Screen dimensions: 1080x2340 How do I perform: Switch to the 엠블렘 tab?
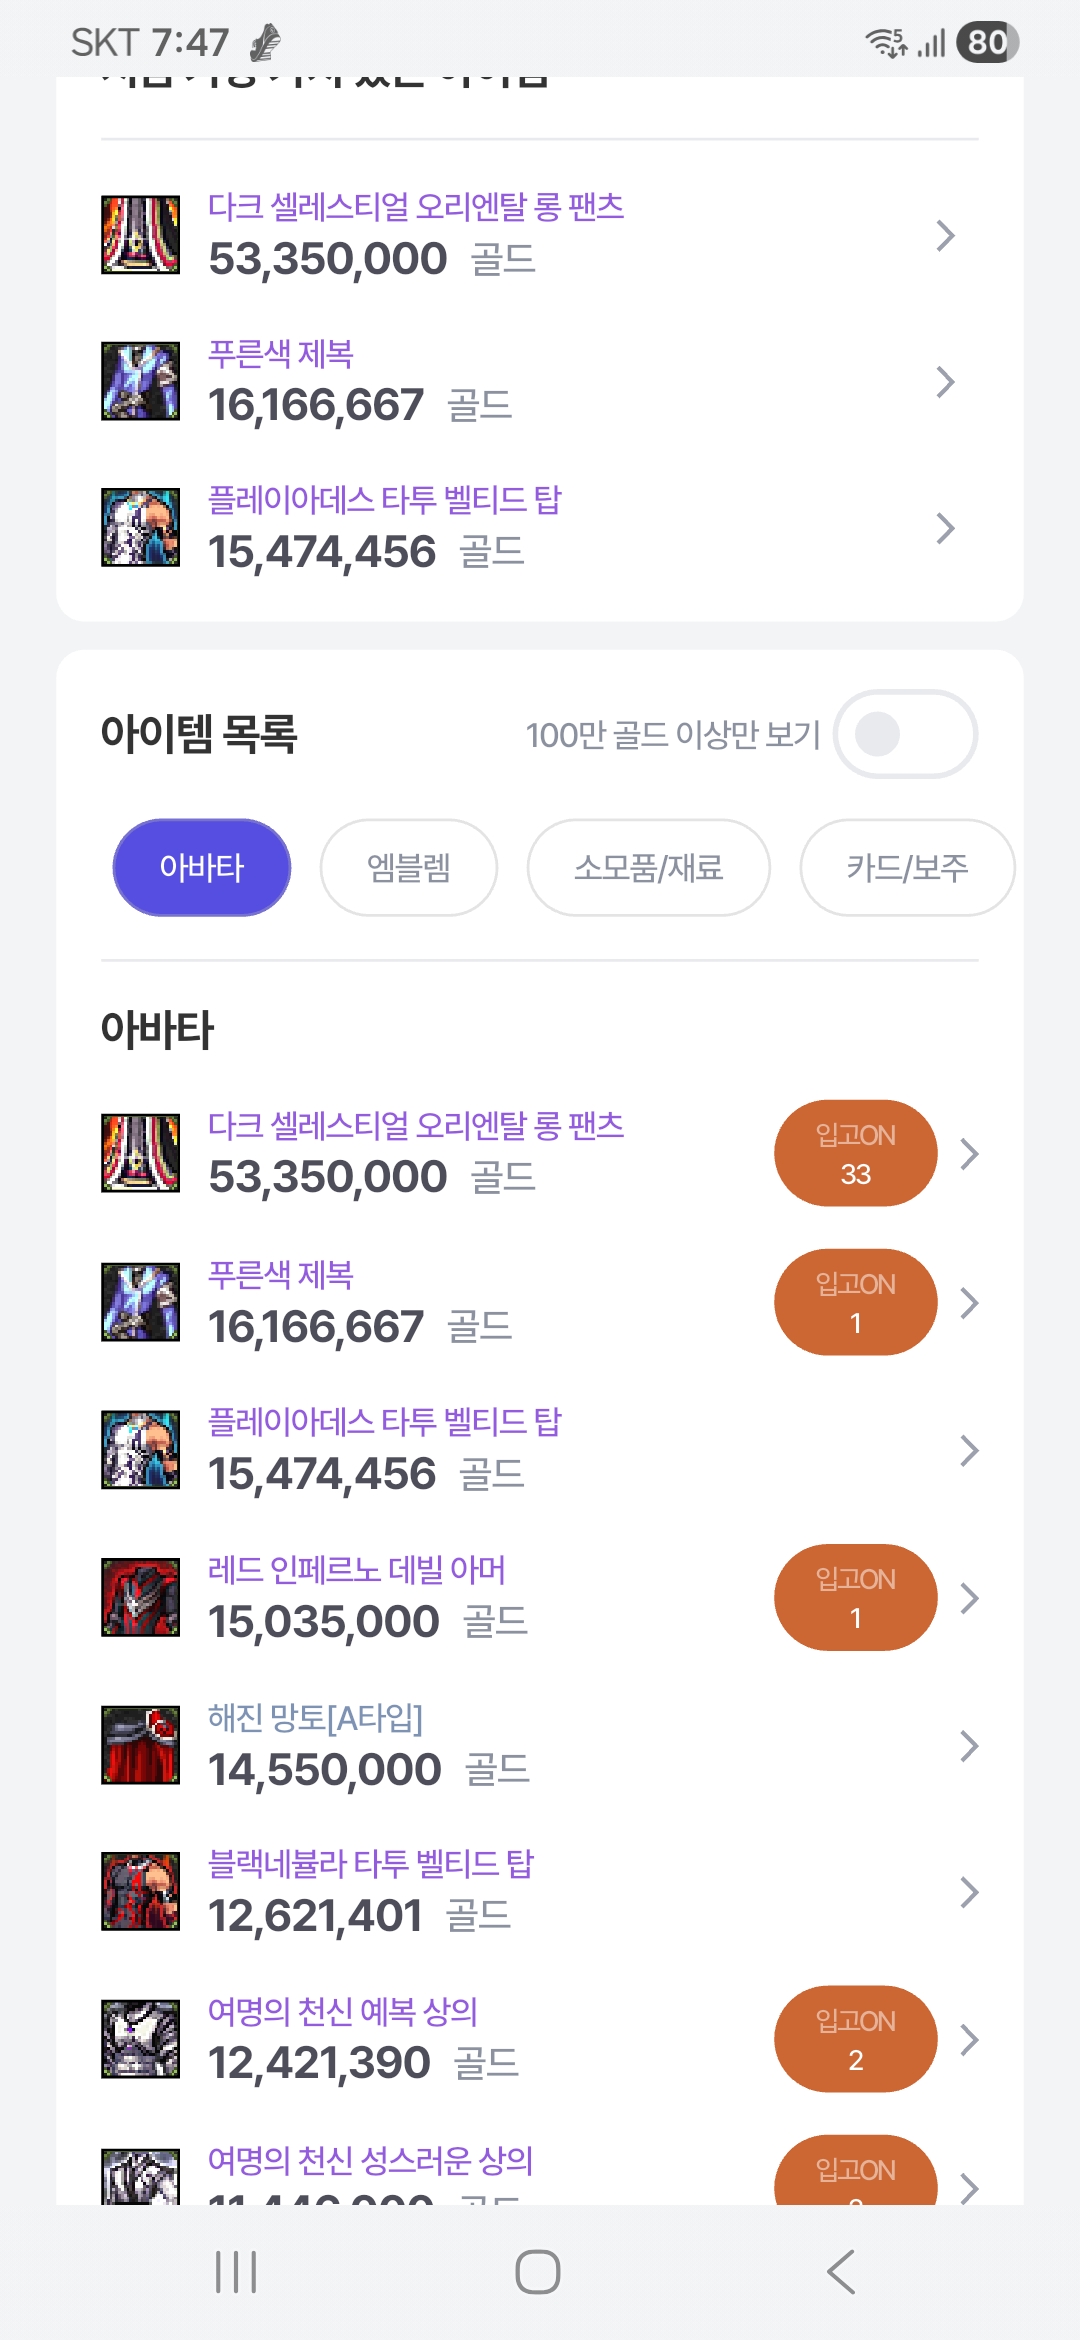point(408,867)
